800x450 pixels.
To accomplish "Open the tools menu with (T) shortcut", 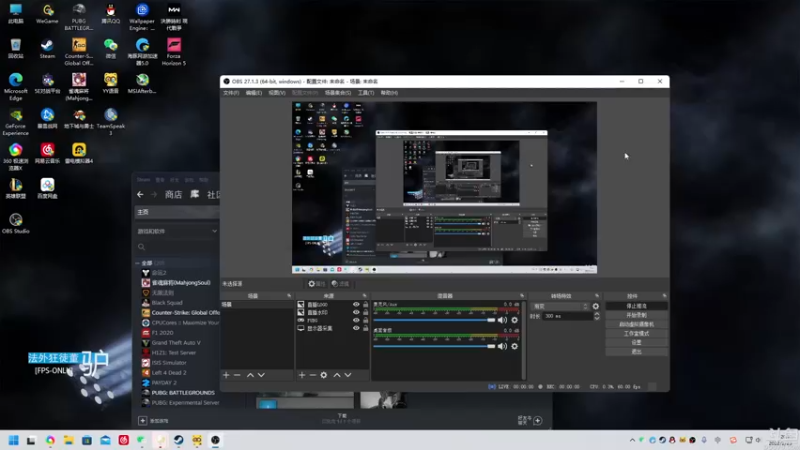I will tap(366, 93).
